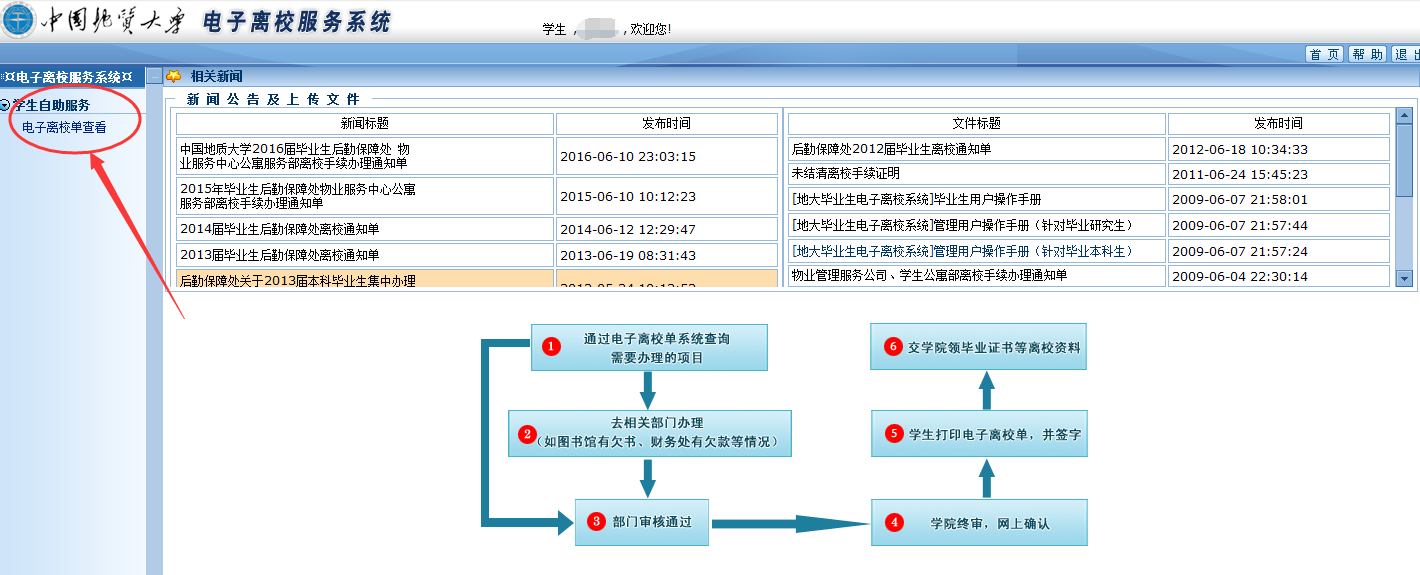Open the 2016届毕业生 logistics notice news item
Image resolution: width=1420 pixels, height=575 pixels.
pyautogui.click(x=294, y=156)
